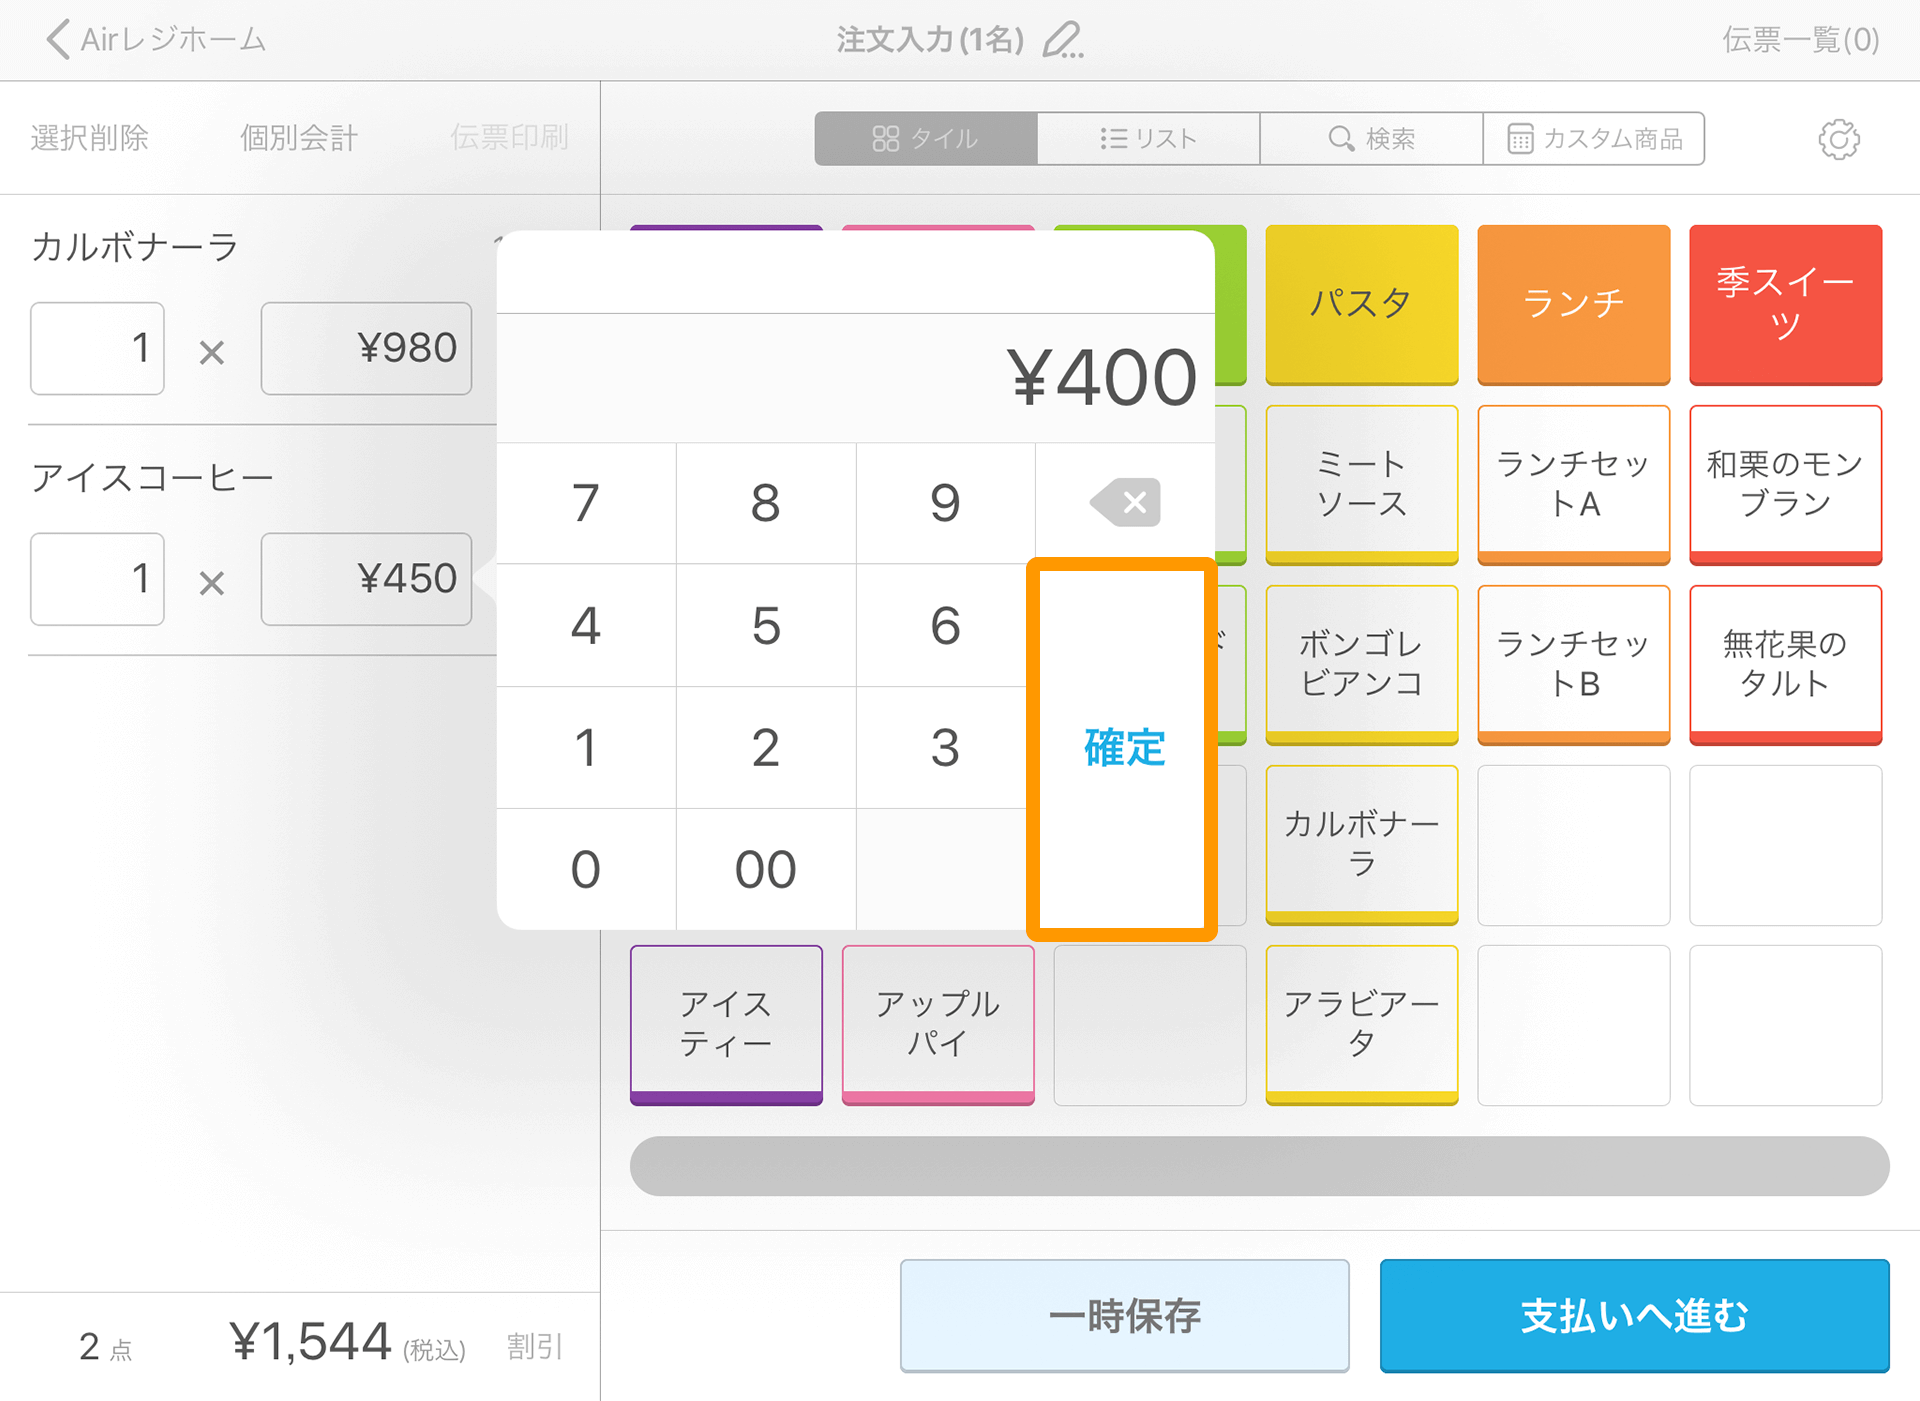Open the settings gear icon
Image resolution: width=1920 pixels, height=1401 pixels.
[1839, 139]
